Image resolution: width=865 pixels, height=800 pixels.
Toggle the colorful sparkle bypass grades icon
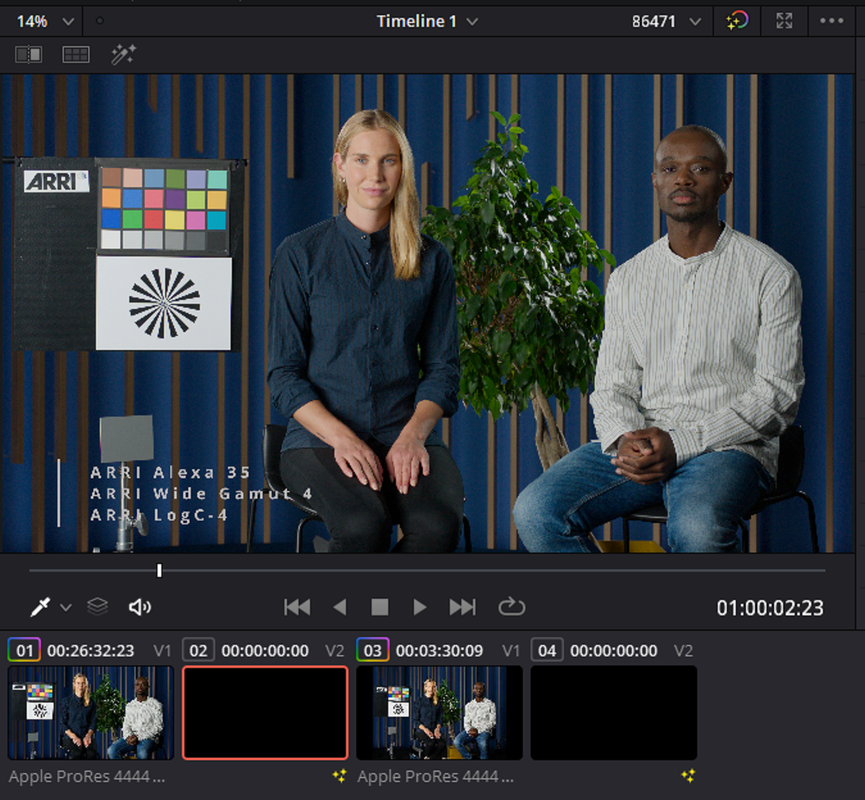(737, 22)
